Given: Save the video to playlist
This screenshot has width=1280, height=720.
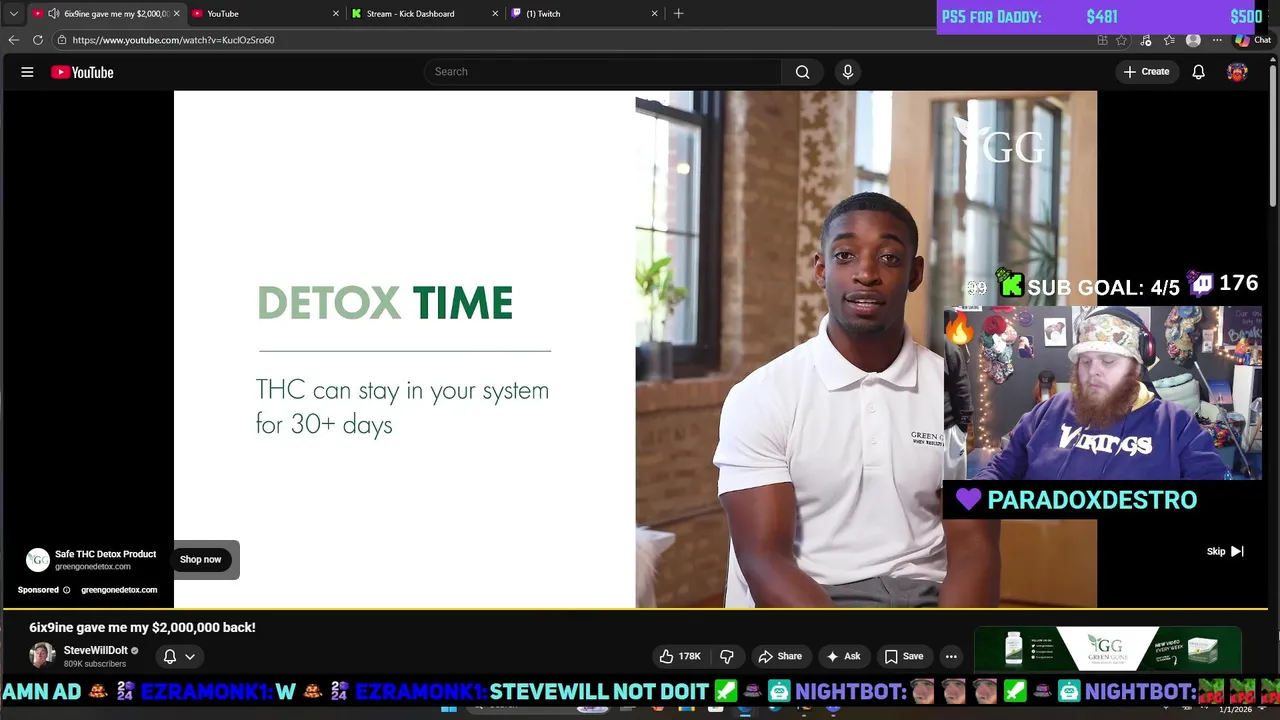Looking at the screenshot, I should click(x=902, y=656).
